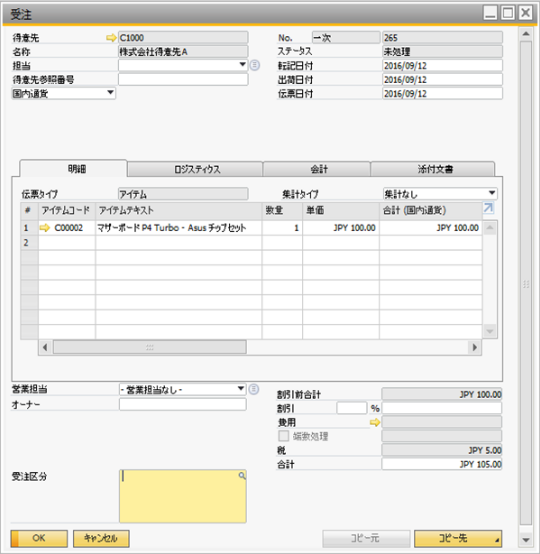The width and height of the screenshot is (540, 554).
Task: Expand the 担当 contact person dropdown
Action: click(242, 65)
